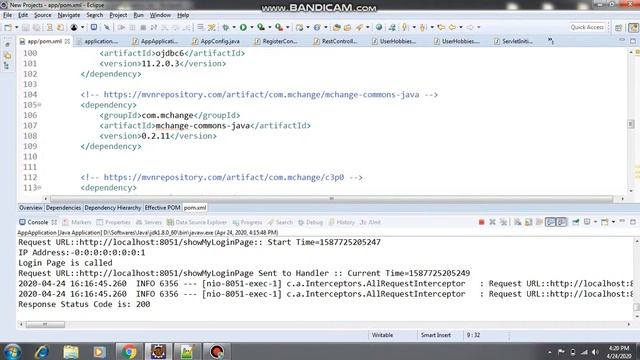Click the Eclipse icon in the taskbar

tap(158, 351)
